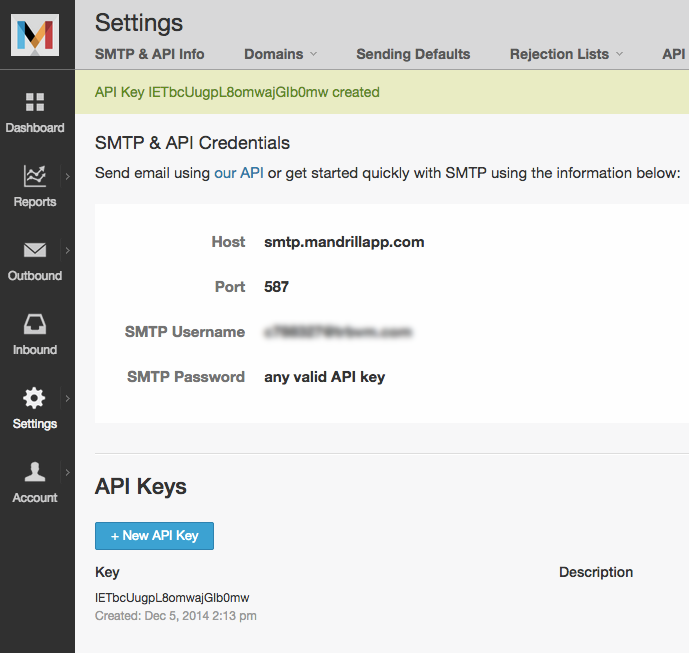Screen dimensions: 689x653
Task: Click the Description column header
Action: [x=596, y=572]
